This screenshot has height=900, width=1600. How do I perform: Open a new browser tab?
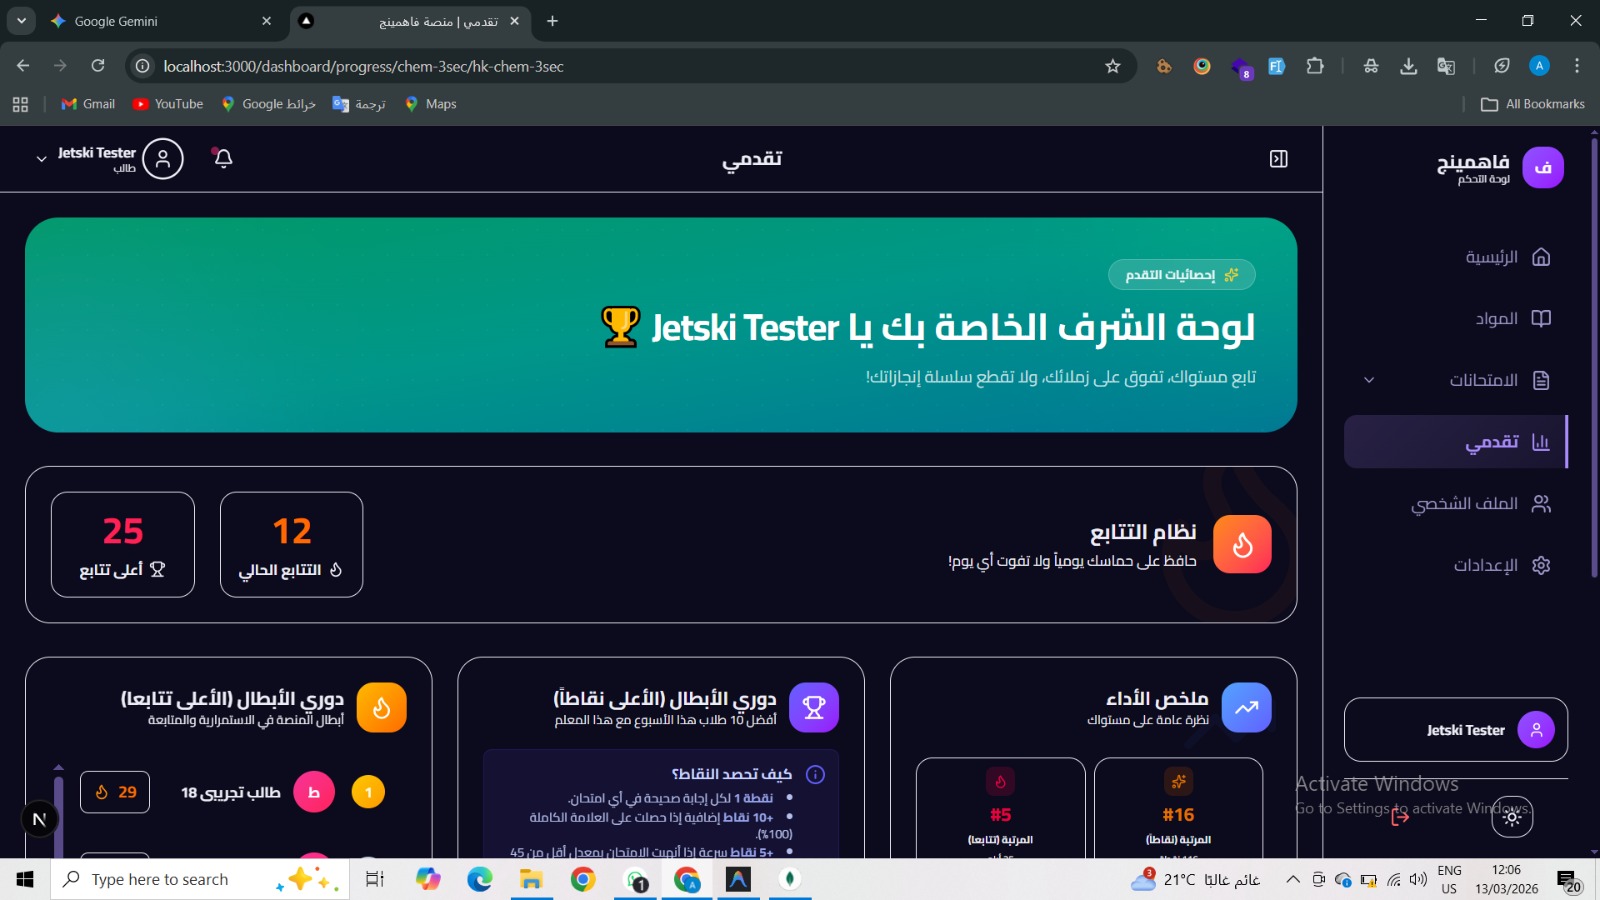pyautogui.click(x=552, y=21)
